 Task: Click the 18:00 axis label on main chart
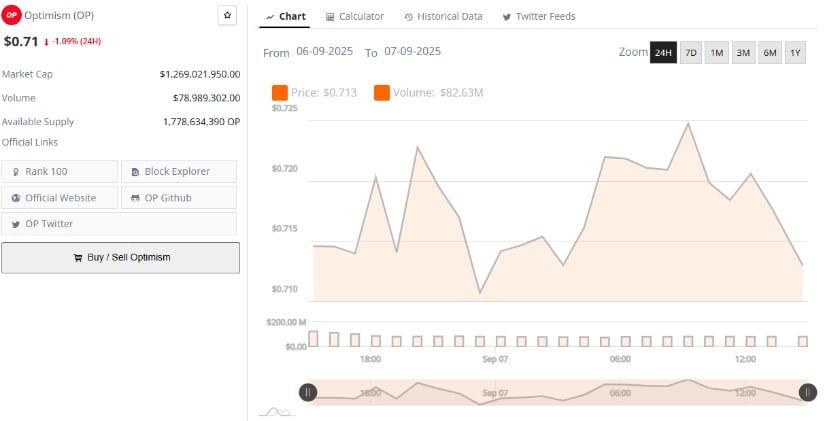pos(370,359)
